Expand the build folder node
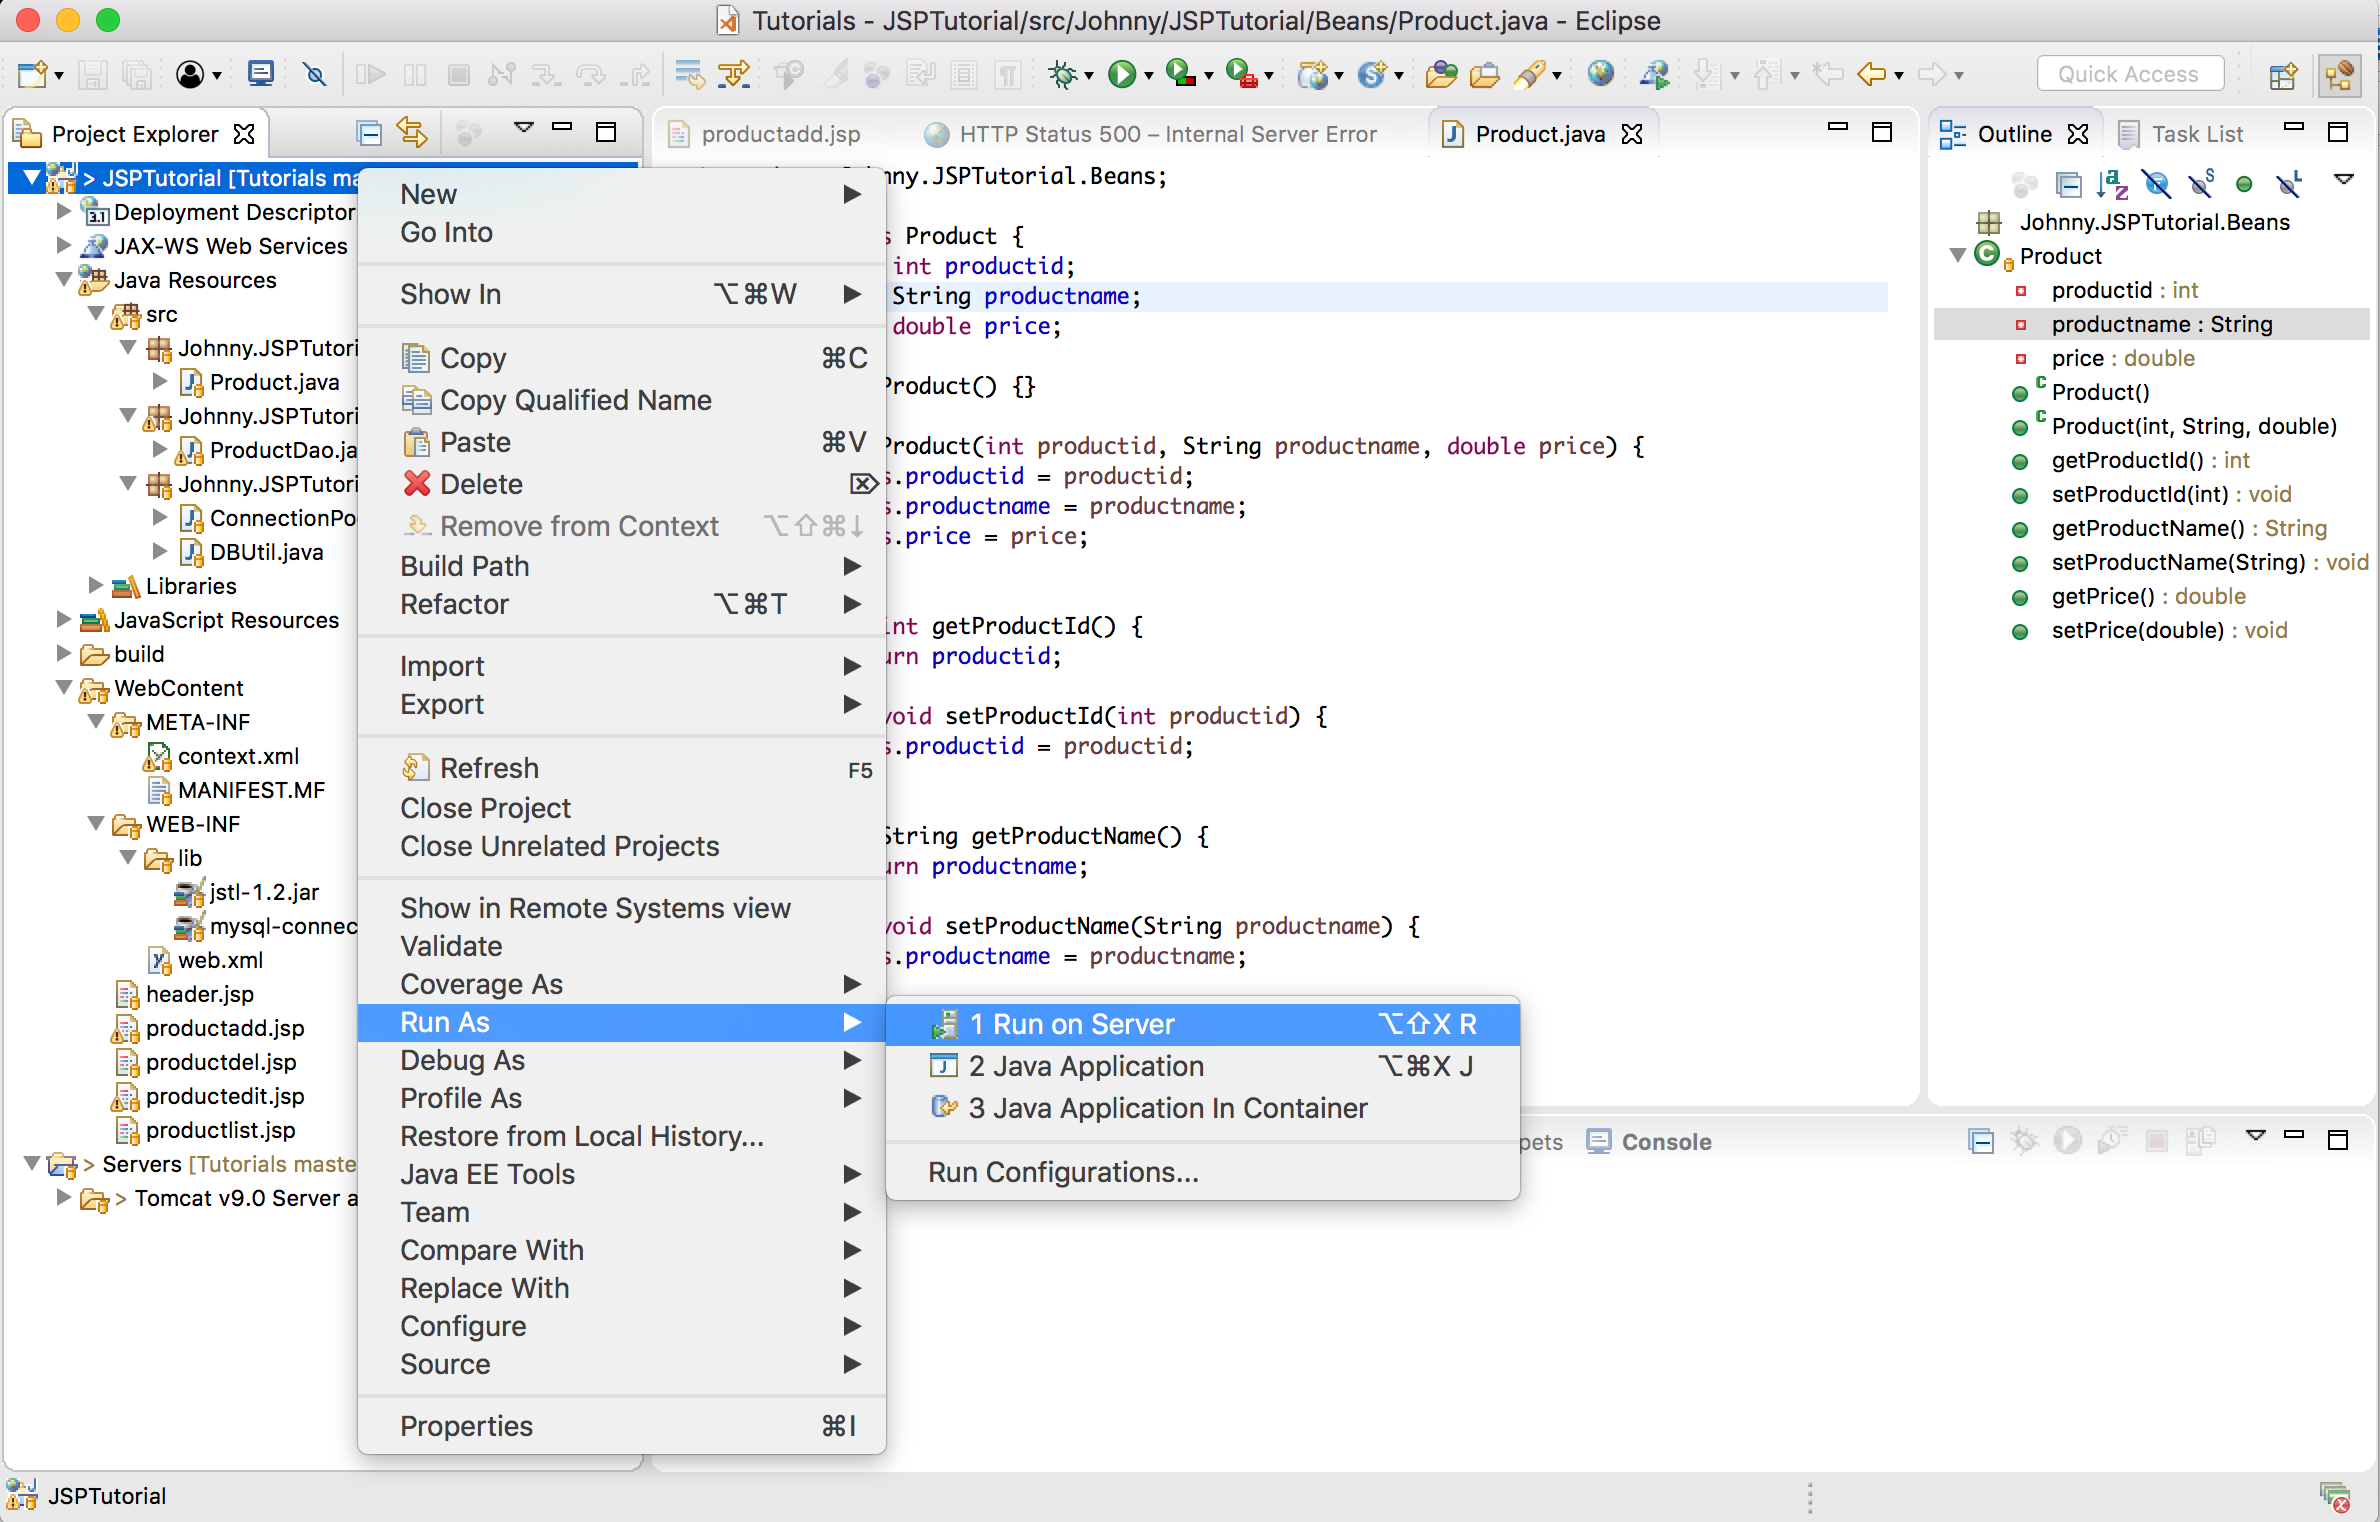 pyautogui.click(x=63, y=653)
